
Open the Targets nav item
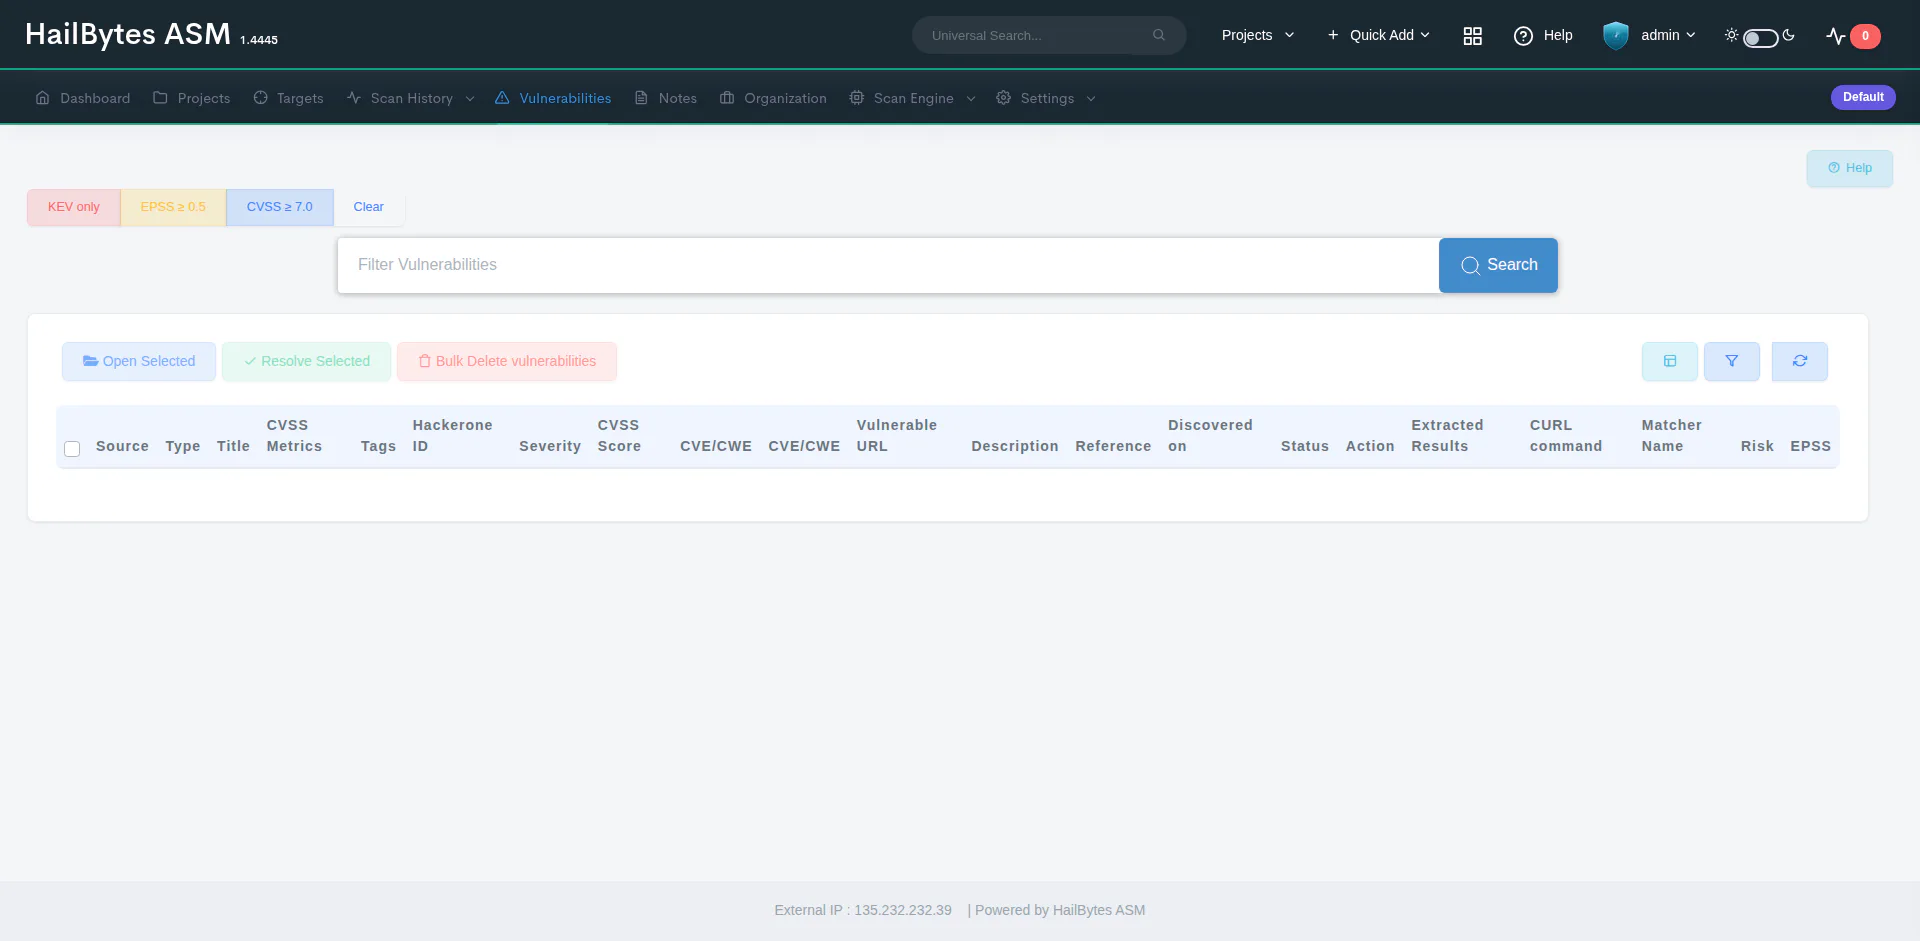click(288, 98)
